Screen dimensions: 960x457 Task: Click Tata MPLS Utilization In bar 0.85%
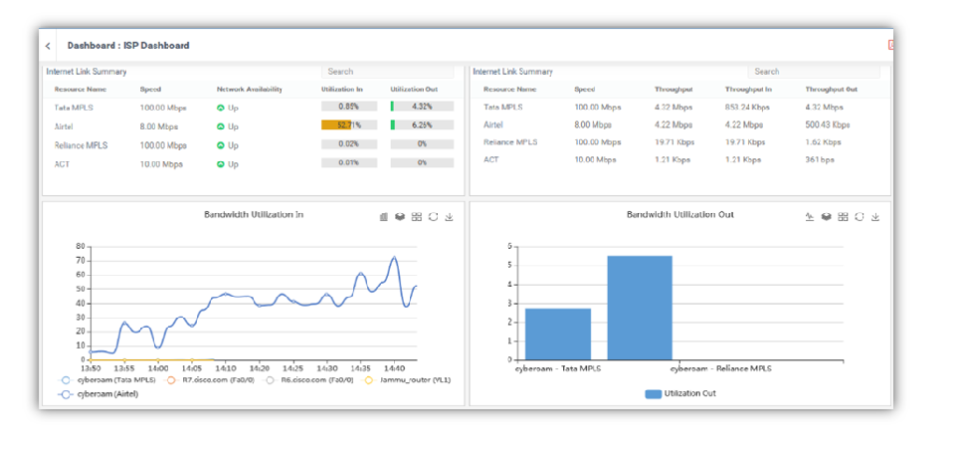pos(349,106)
